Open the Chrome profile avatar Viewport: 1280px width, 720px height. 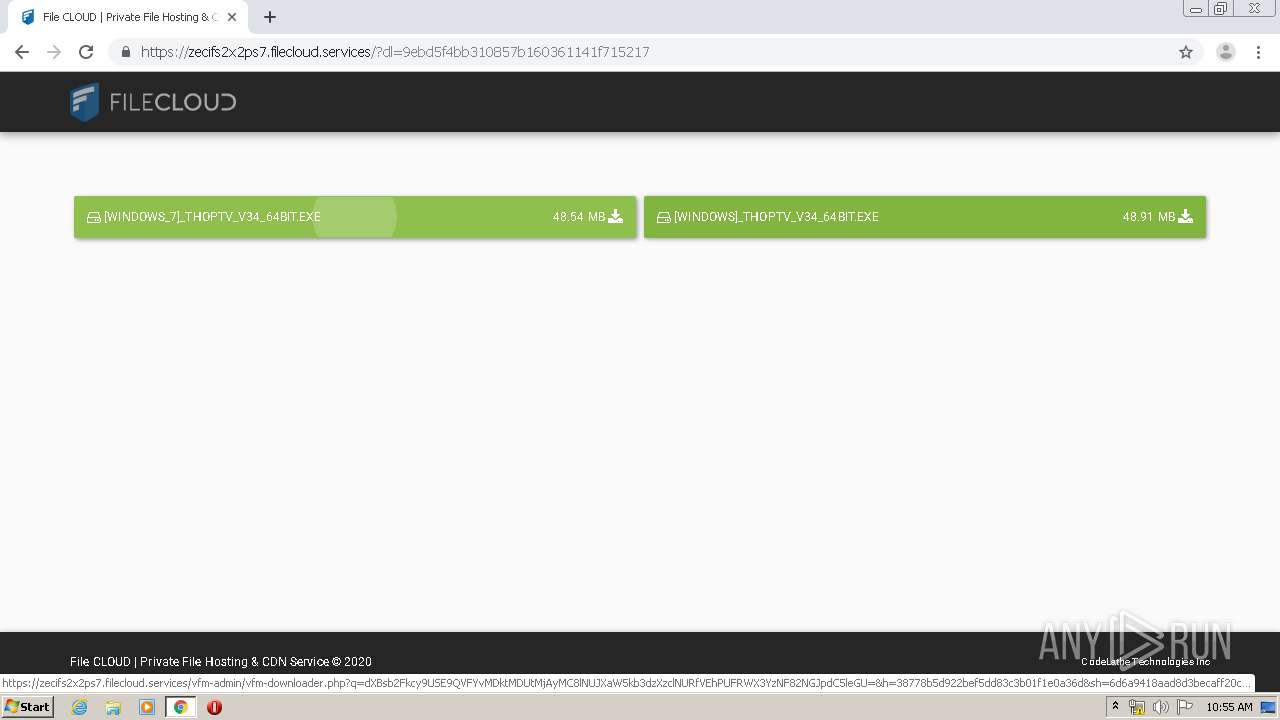pyautogui.click(x=1226, y=52)
